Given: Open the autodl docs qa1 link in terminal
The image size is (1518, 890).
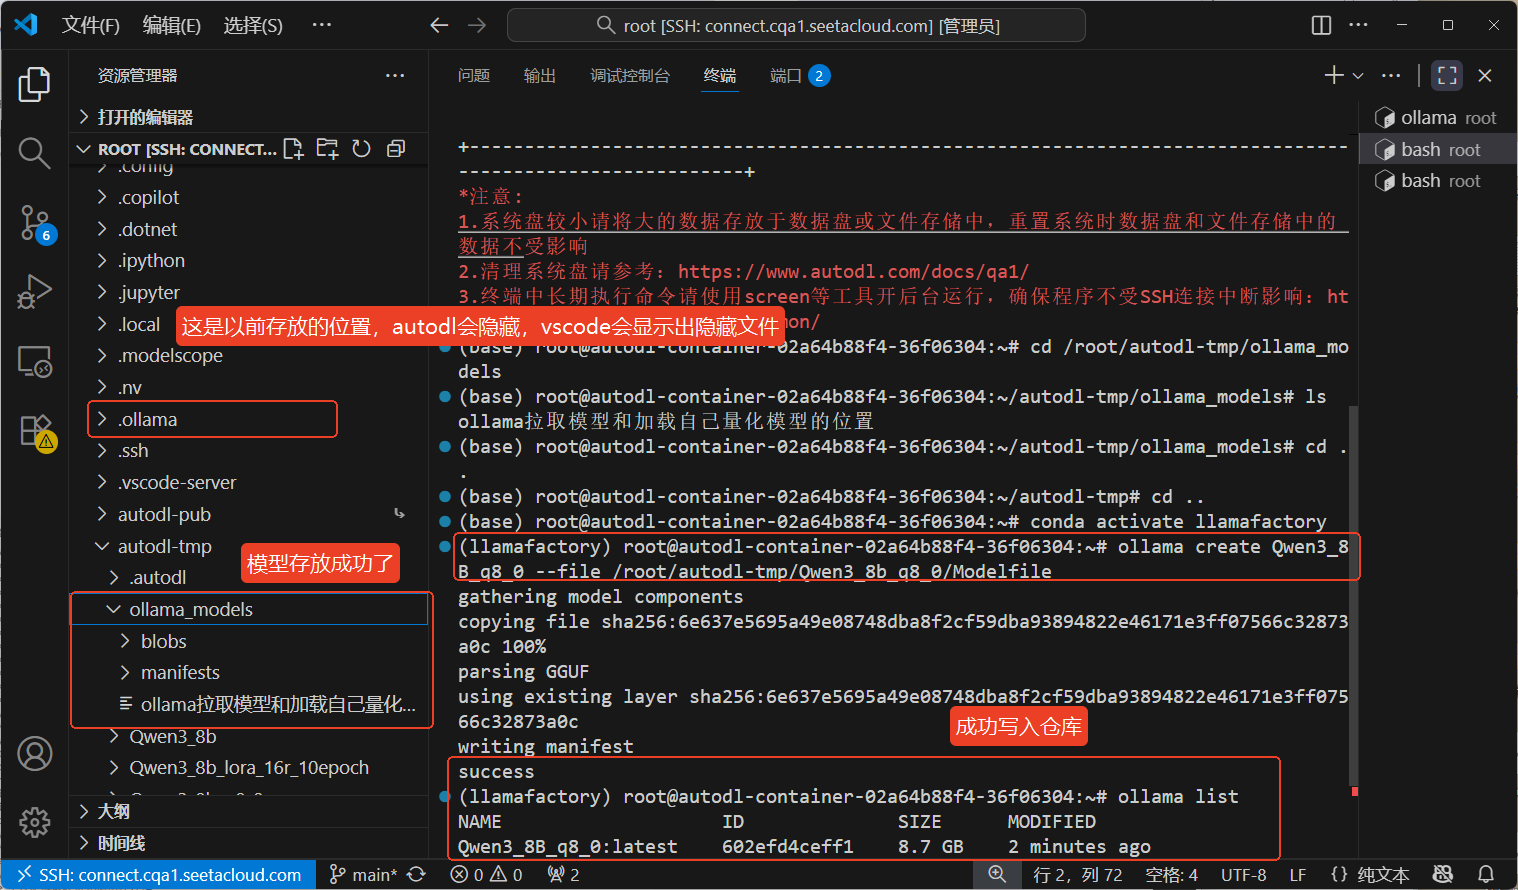Looking at the screenshot, I should click(853, 271).
